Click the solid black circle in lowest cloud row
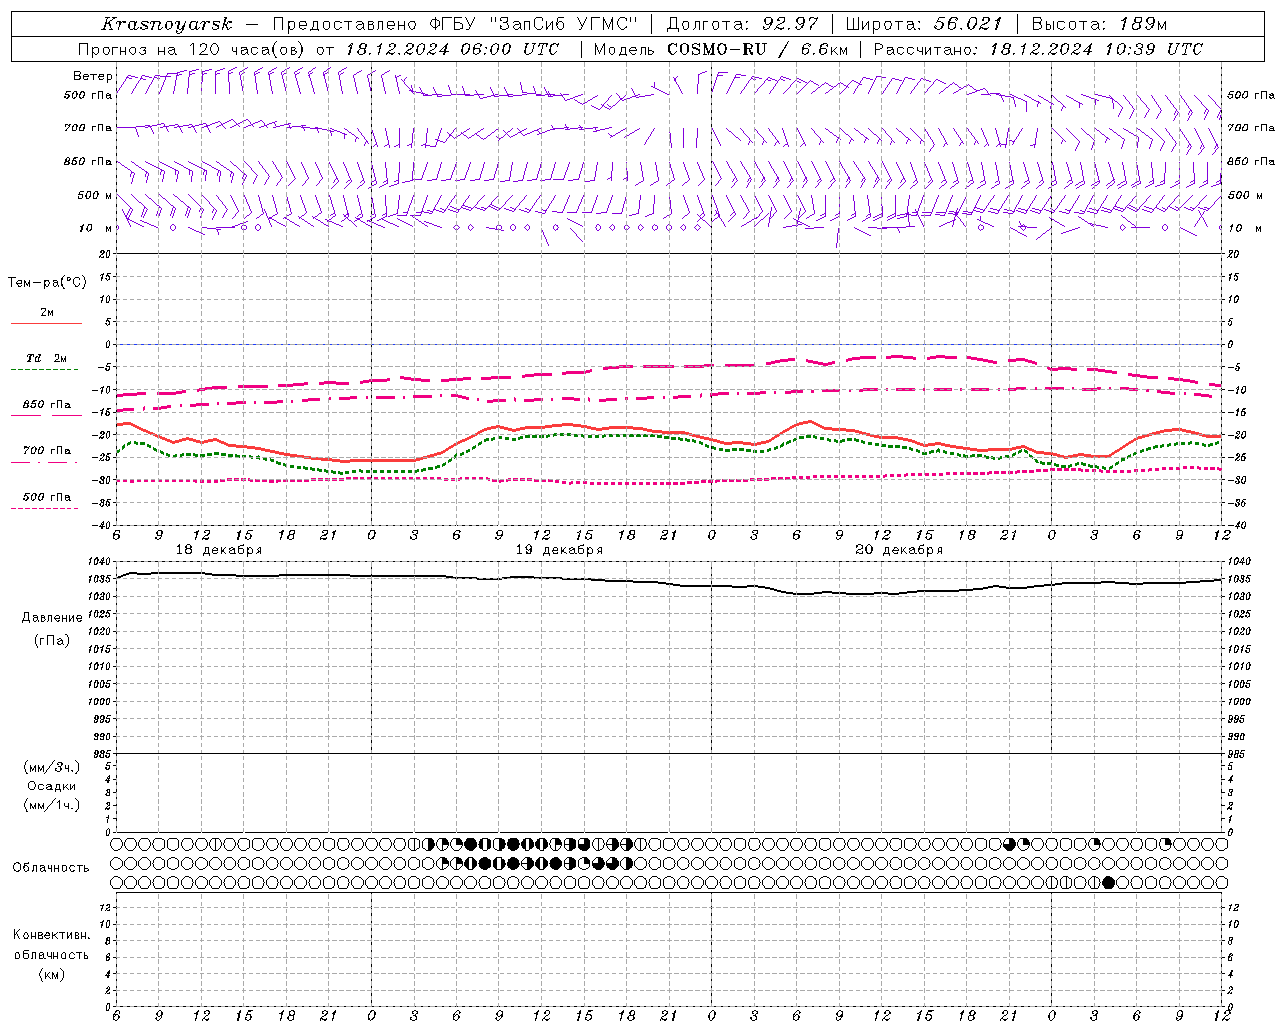 click(x=1108, y=882)
